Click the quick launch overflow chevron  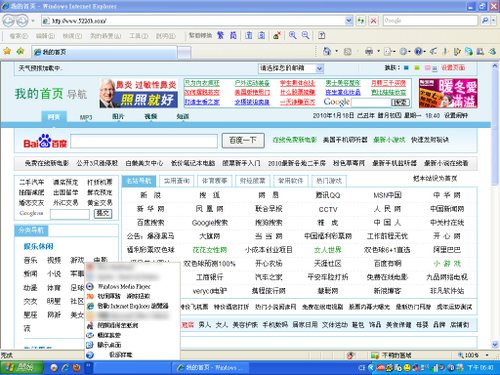click(x=89, y=366)
